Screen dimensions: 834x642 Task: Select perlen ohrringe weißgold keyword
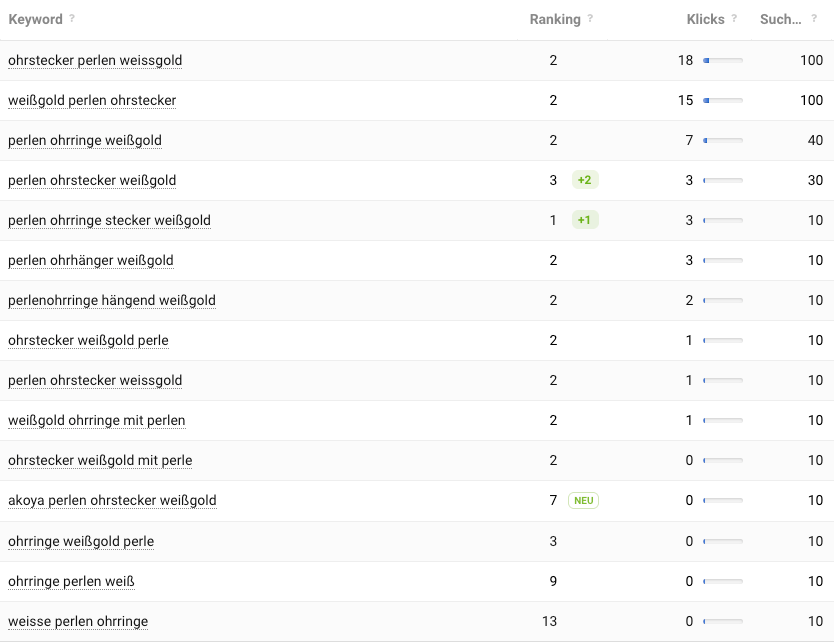tap(85, 140)
